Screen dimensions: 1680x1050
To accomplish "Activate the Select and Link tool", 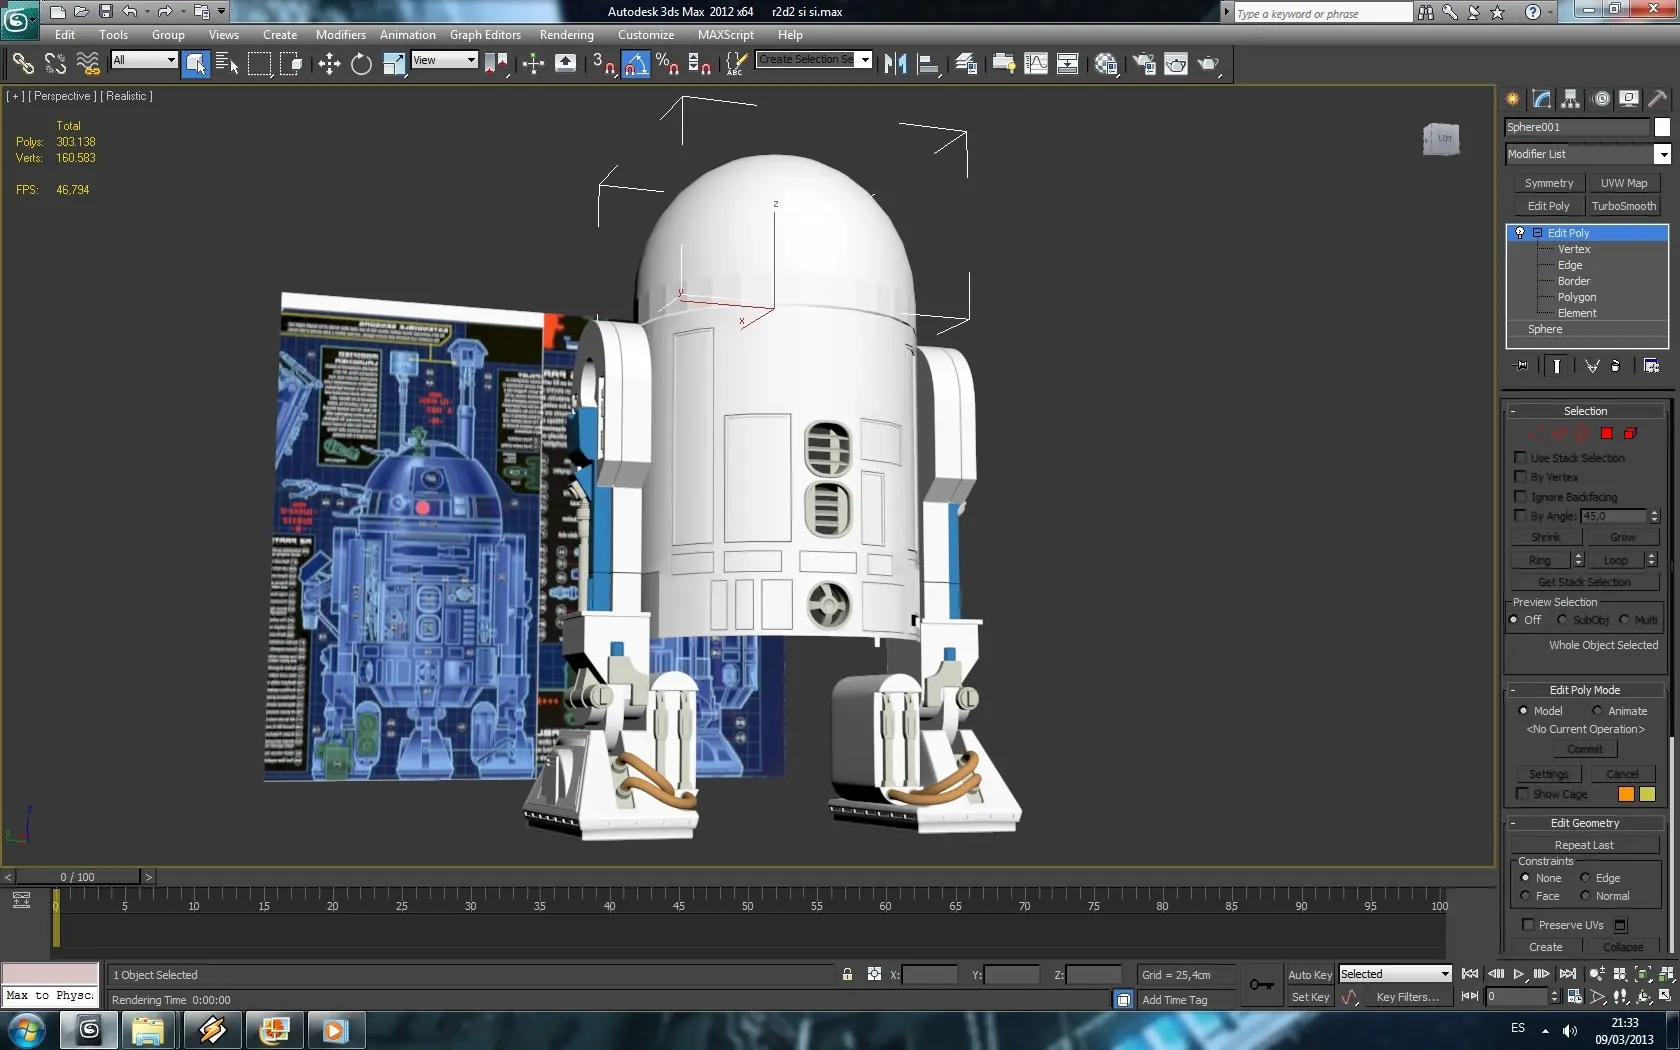I will [22, 64].
